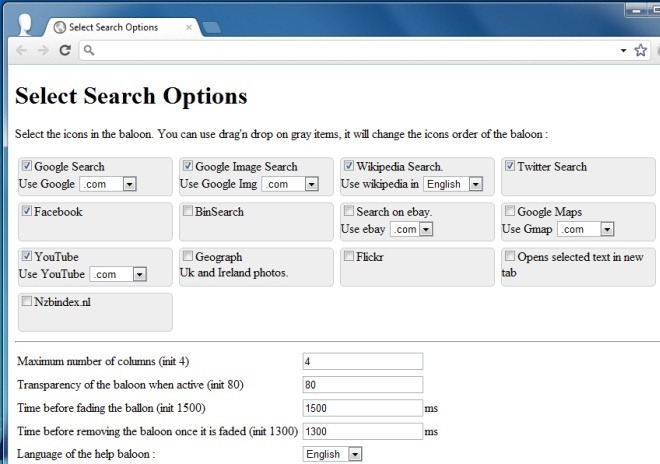Screen dimensions: 660x464
Task: Open the Wikipedia language dropdown
Action: (x=453, y=184)
